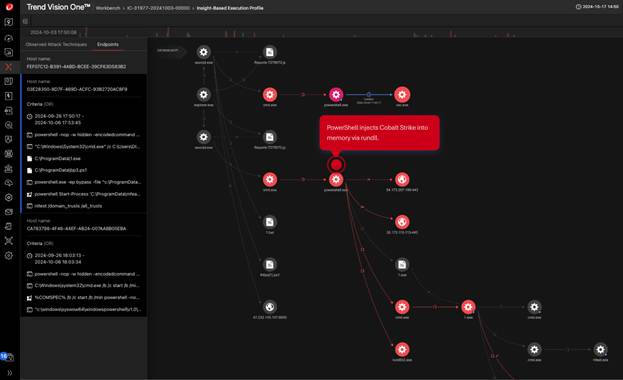Select the gray nltest.exe process node
Viewport: 623px width, 380px height.
tap(600, 349)
